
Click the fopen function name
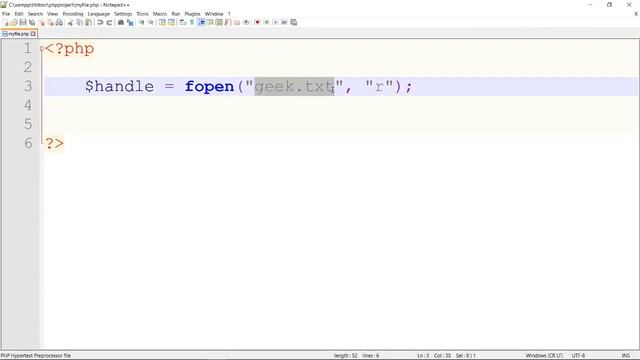(x=209, y=87)
